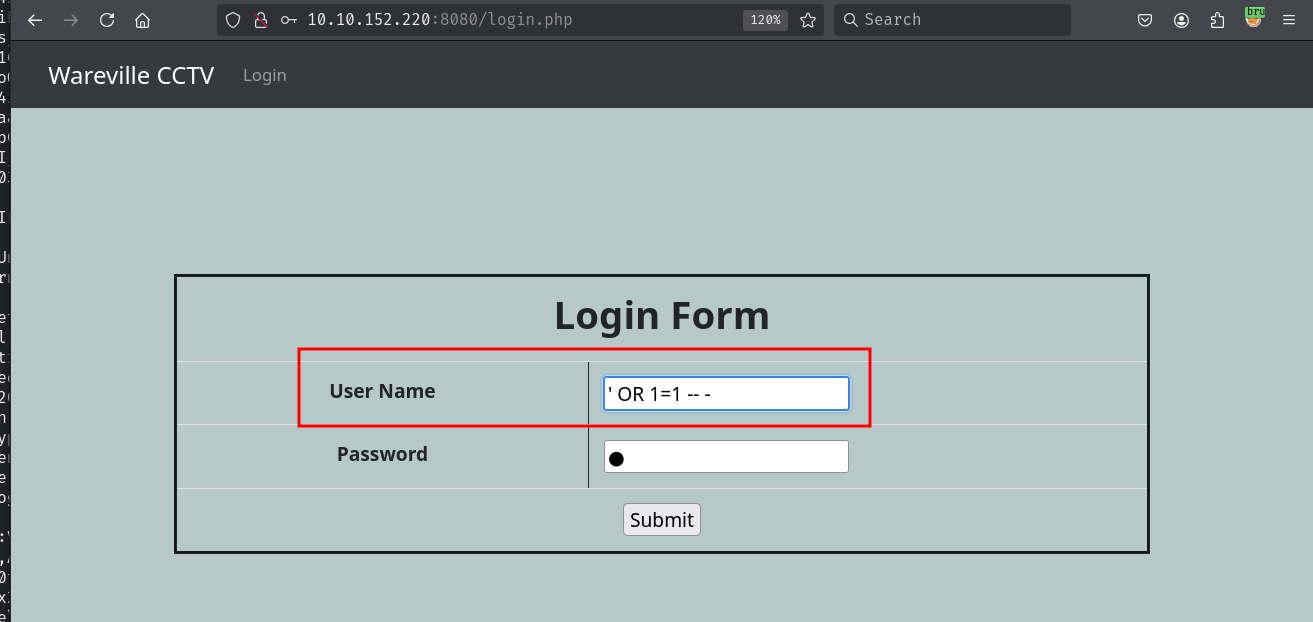Open the tracking protection shield icon
This screenshot has height=622, width=1313.
click(x=233, y=20)
